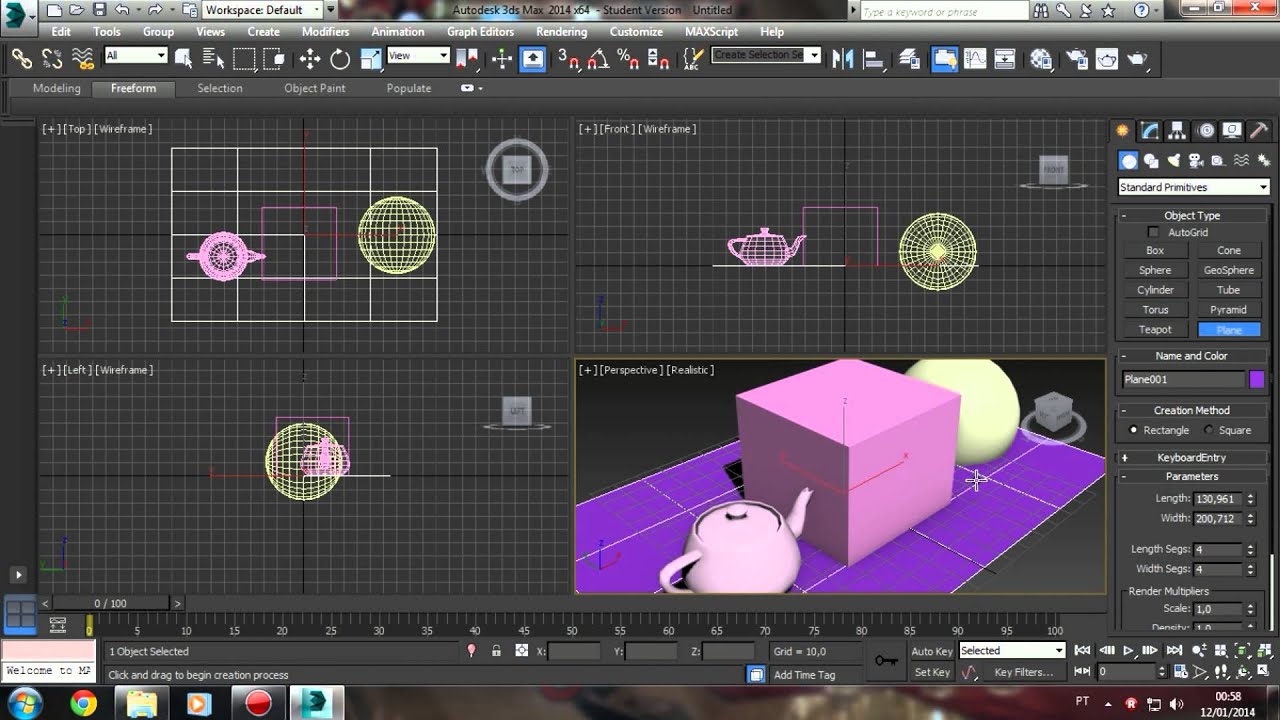Open the Material Editor
This screenshot has height=720, width=1280.
coord(1041,59)
